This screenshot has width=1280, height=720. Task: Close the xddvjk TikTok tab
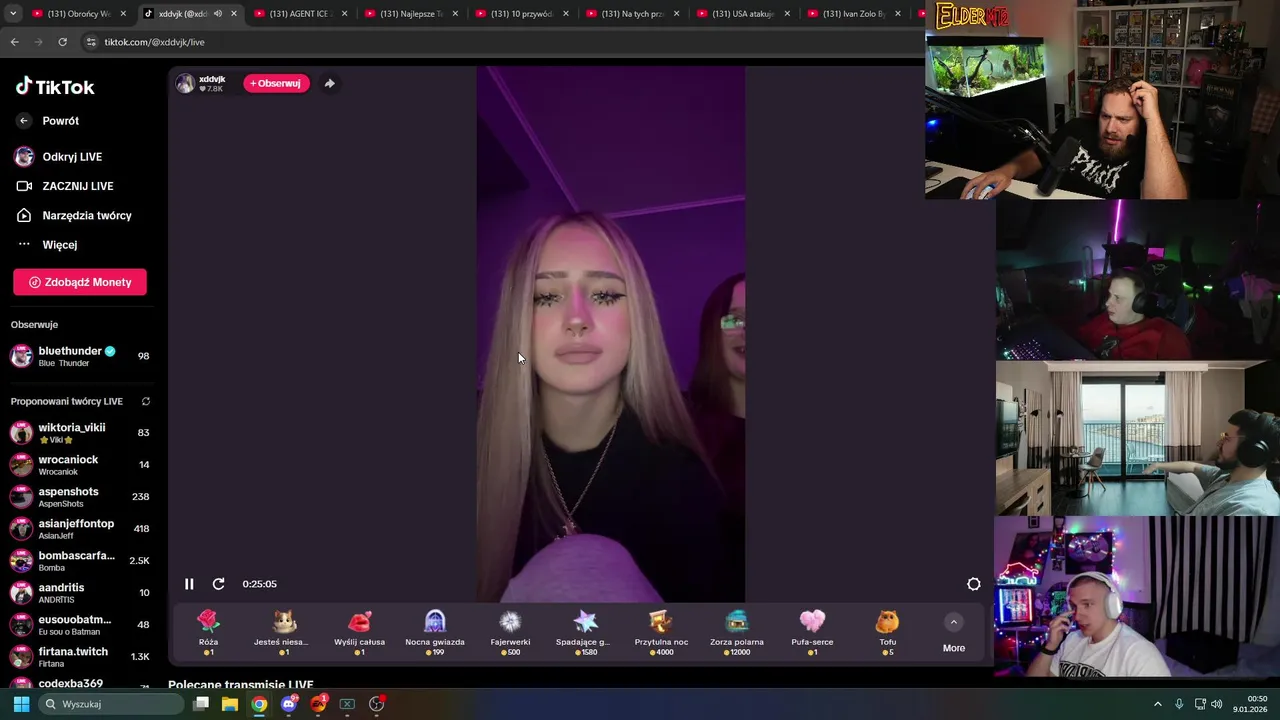(x=234, y=14)
